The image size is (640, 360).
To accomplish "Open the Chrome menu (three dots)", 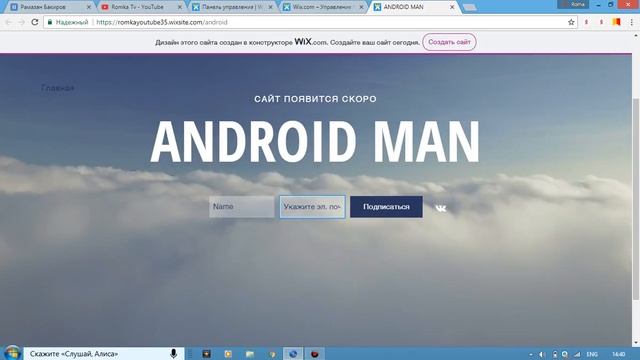I will click(631, 22).
